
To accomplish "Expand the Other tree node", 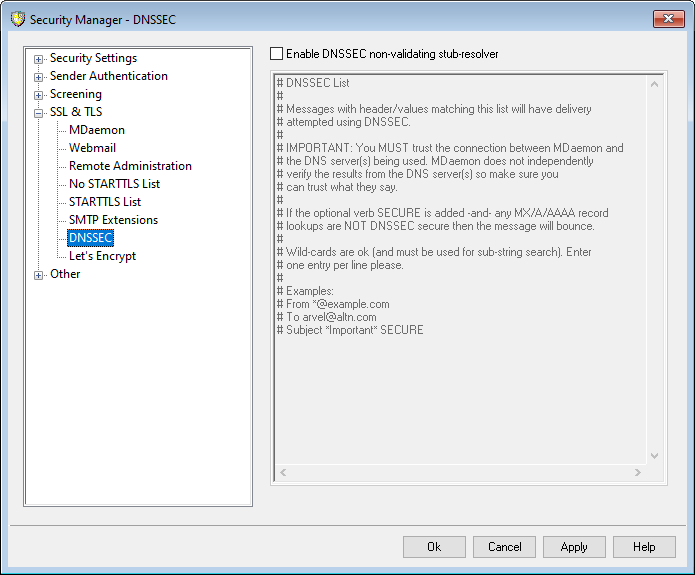I will 39,275.
